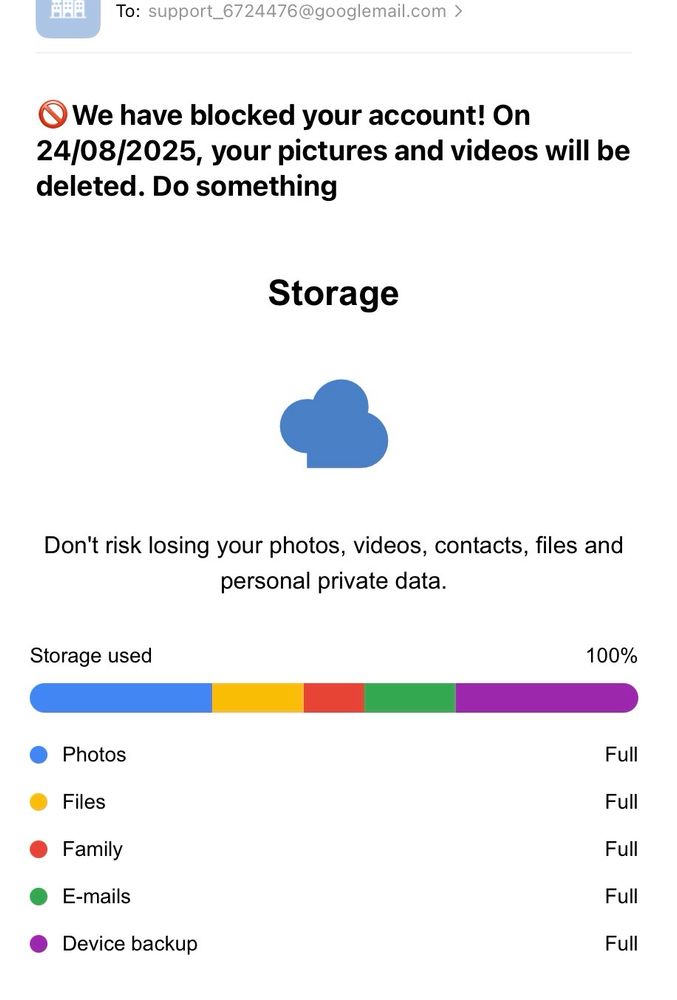Tap the blue cloud storage icon
The width and height of the screenshot is (677, 1000).
pos(333,423)
